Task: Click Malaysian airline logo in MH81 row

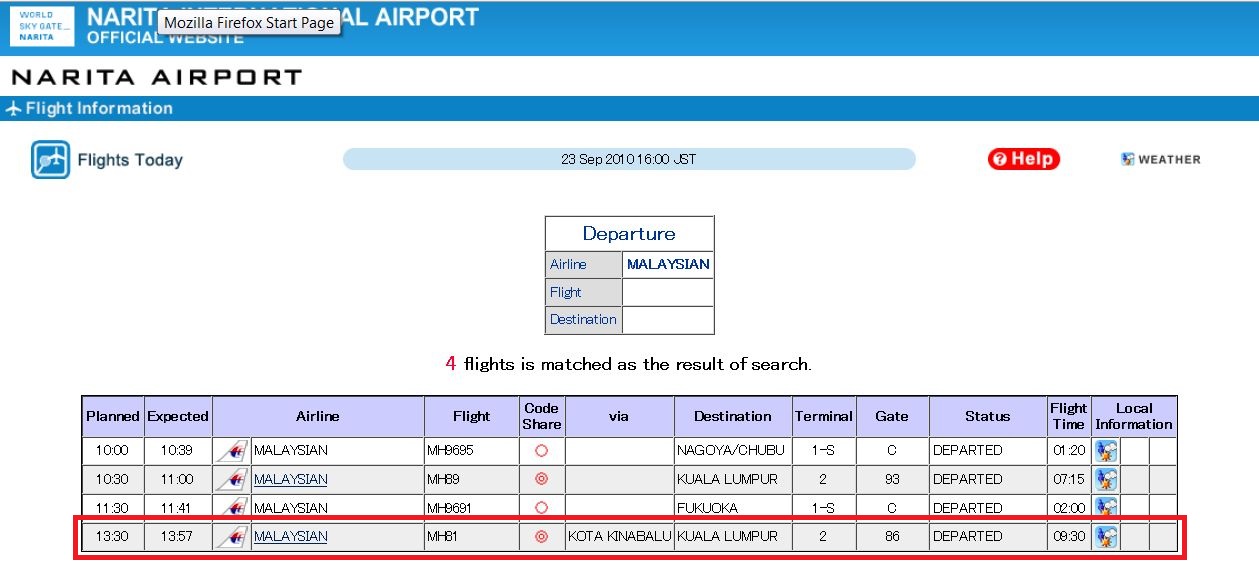Action: pos(232,537)
